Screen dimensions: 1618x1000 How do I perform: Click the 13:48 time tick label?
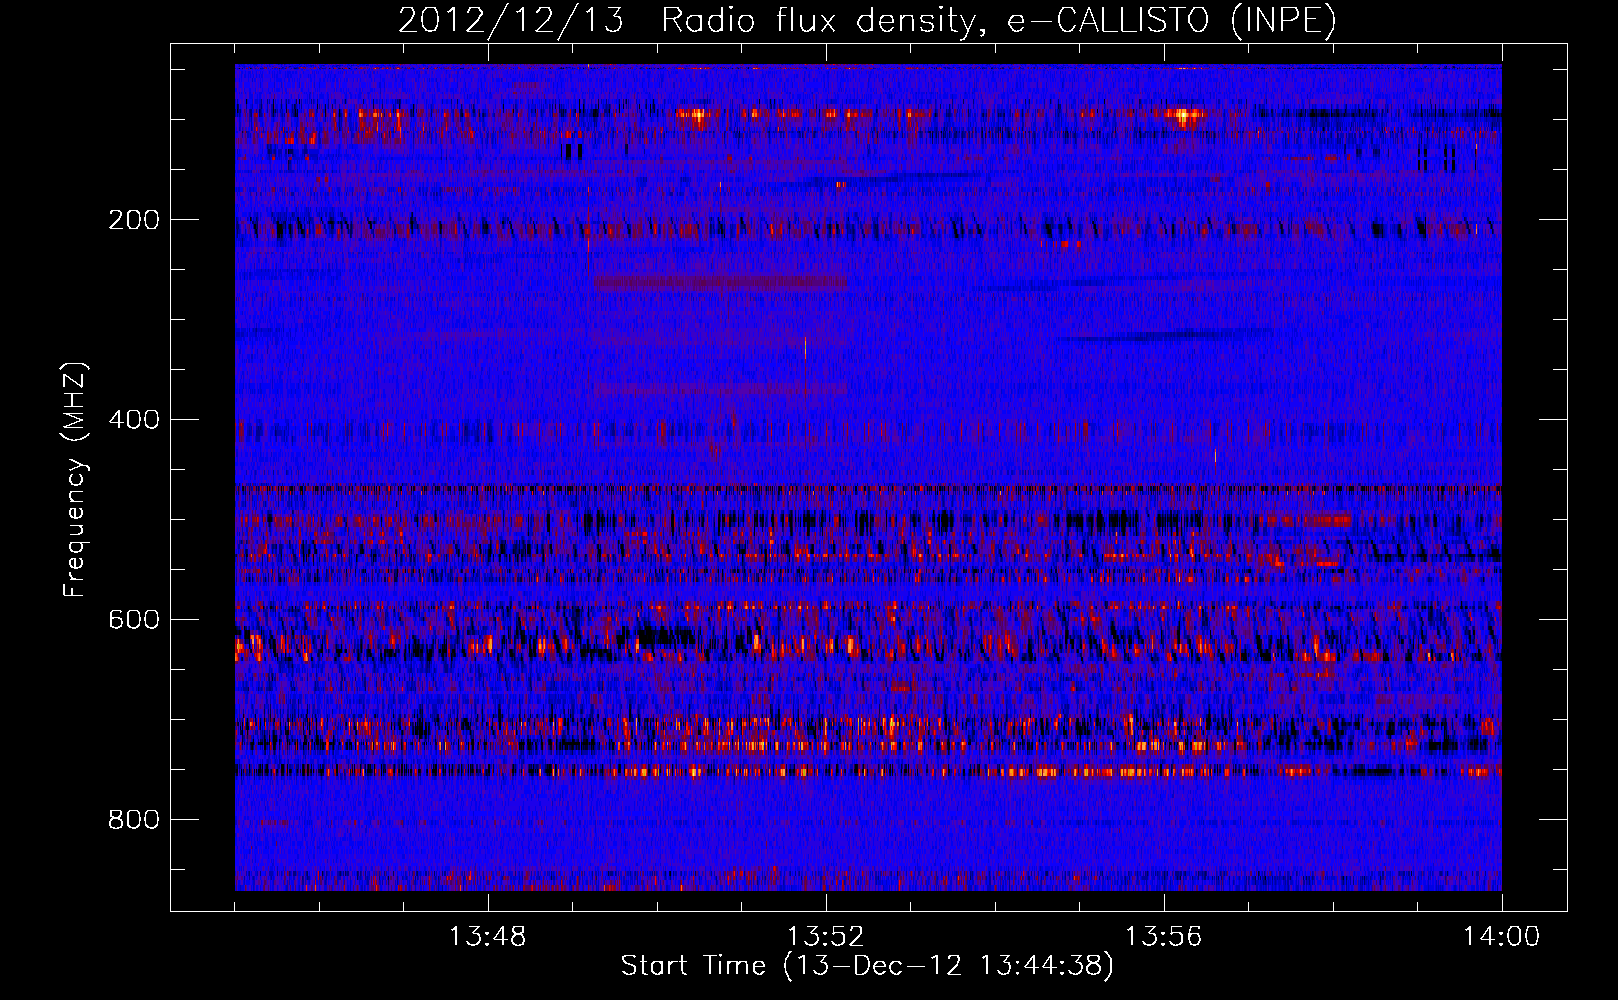(x=487, y=937)
